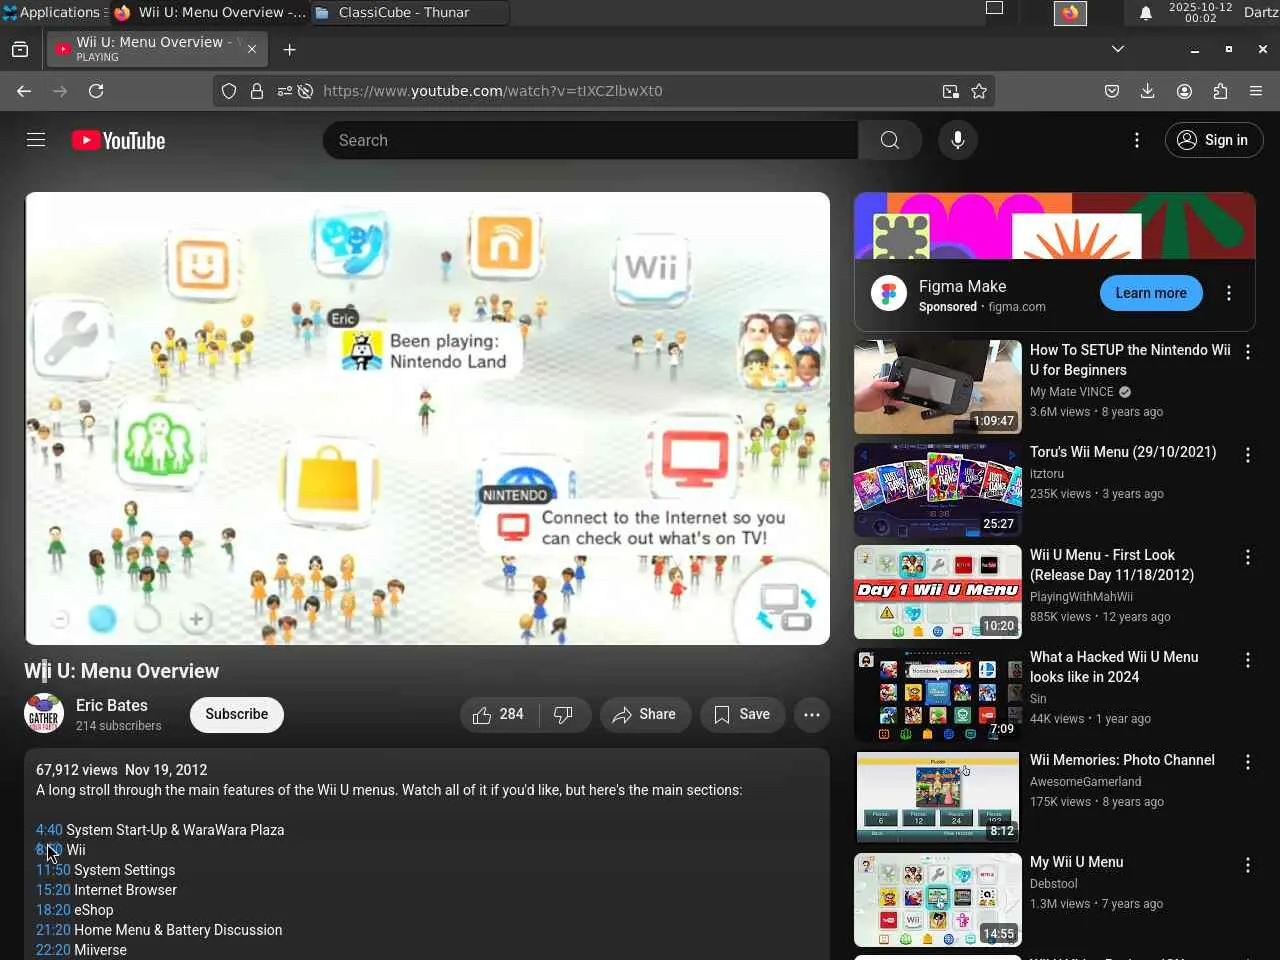Screen dimensions: 1280x960
Task: Share this video
Action: pos(645,714)
